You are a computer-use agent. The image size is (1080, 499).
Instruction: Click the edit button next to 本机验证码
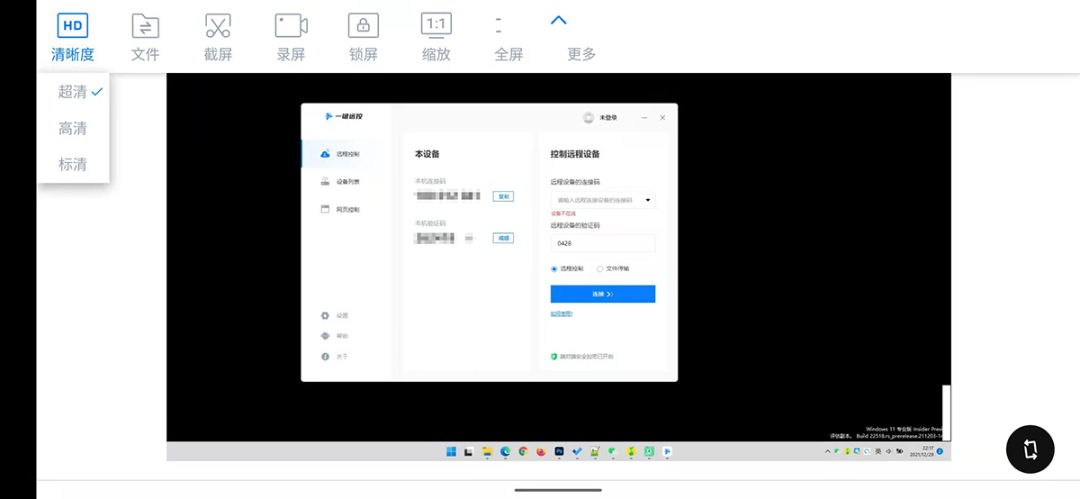[x=503, y=238]
